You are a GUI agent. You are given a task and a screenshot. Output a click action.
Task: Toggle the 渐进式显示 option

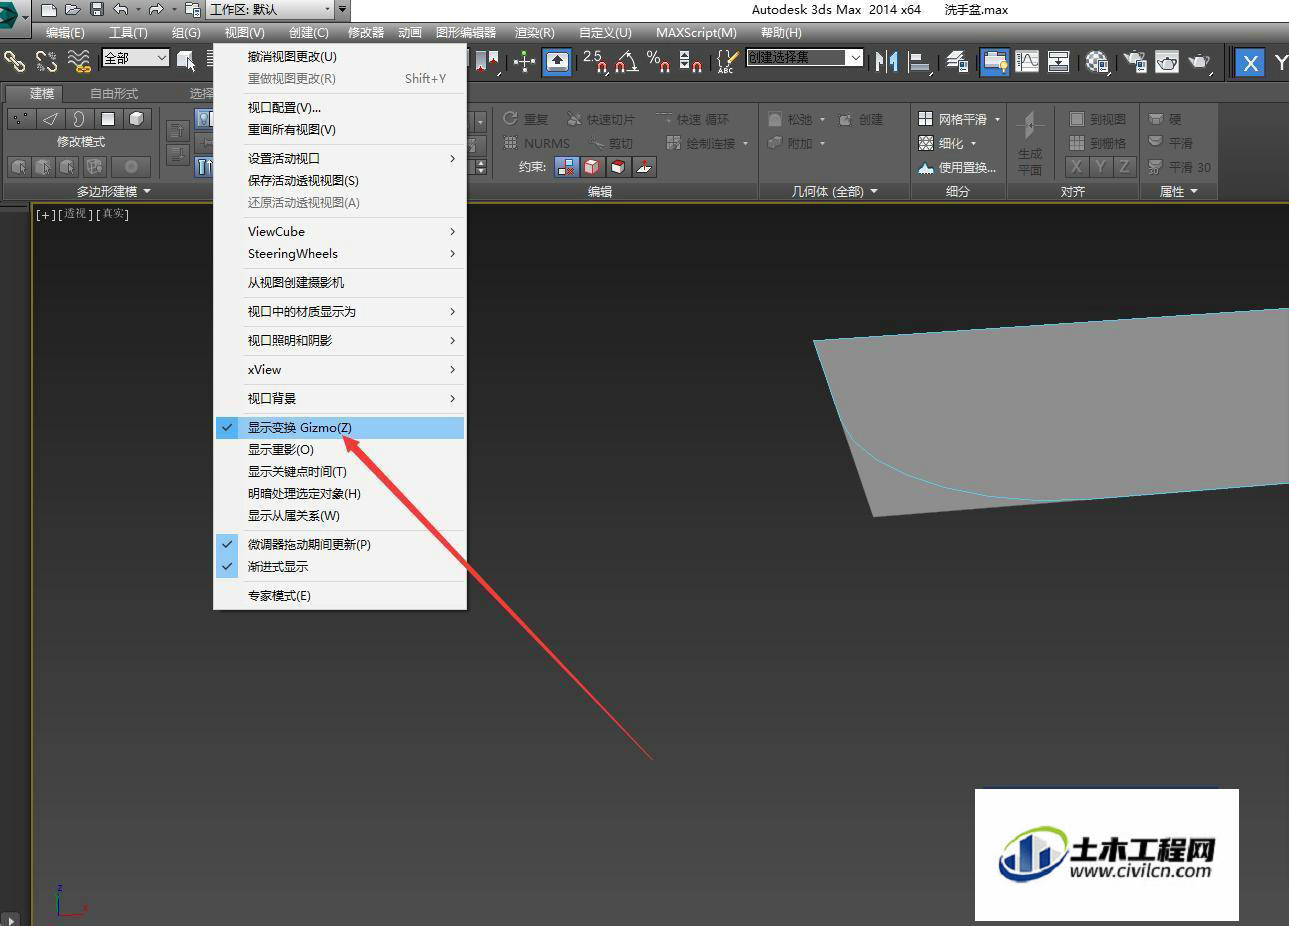(340, 566)
